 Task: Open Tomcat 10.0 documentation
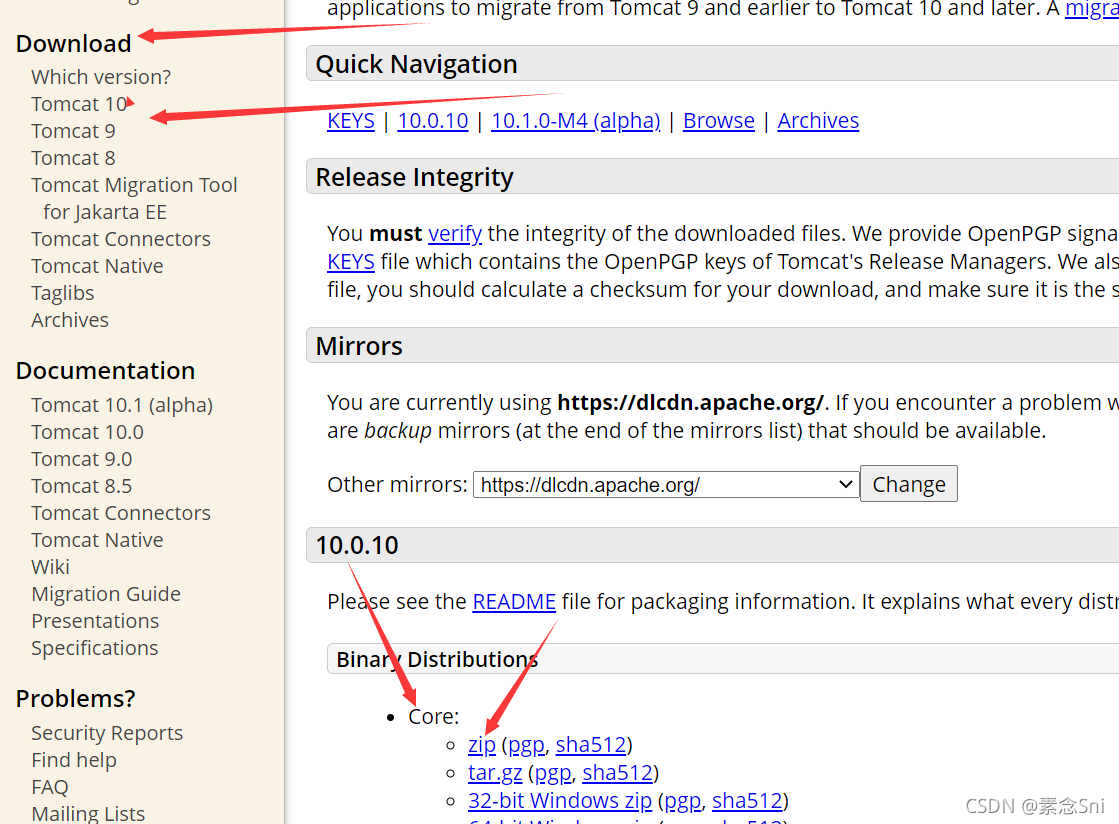(87, 432)
